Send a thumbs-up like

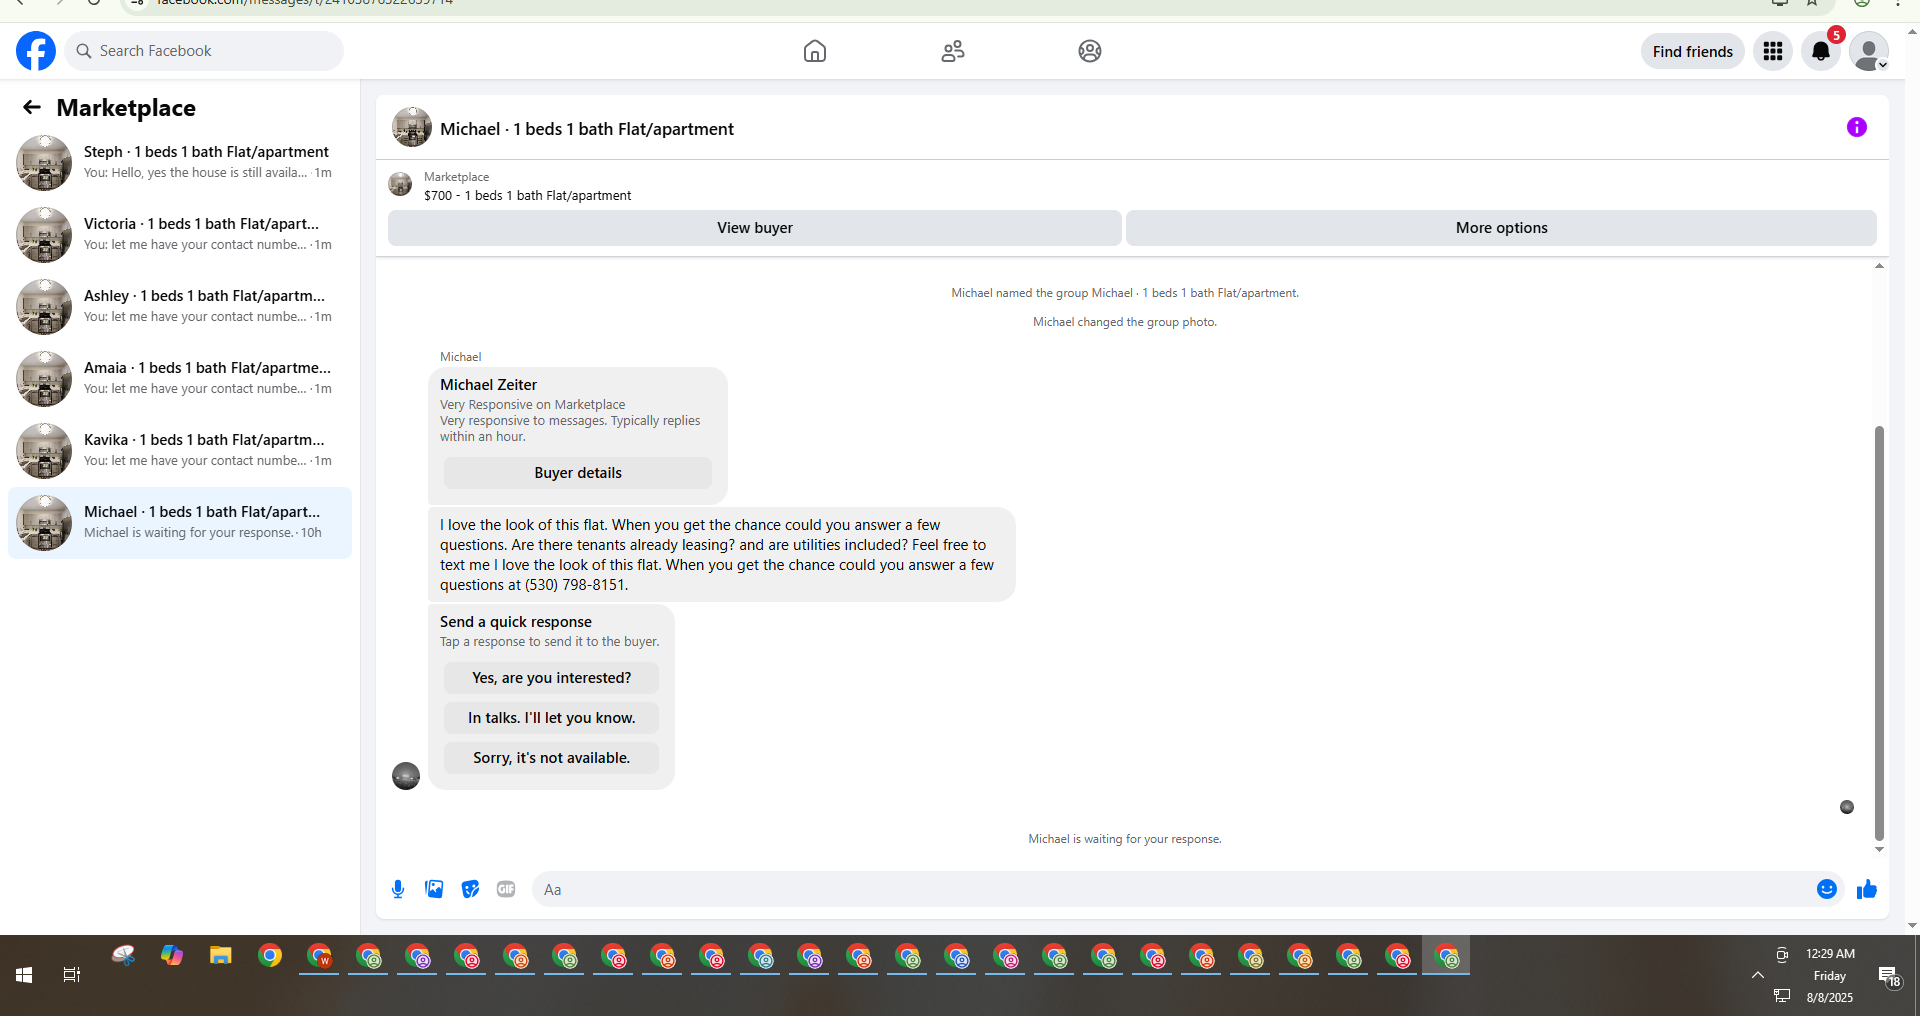coord(1867,889)
